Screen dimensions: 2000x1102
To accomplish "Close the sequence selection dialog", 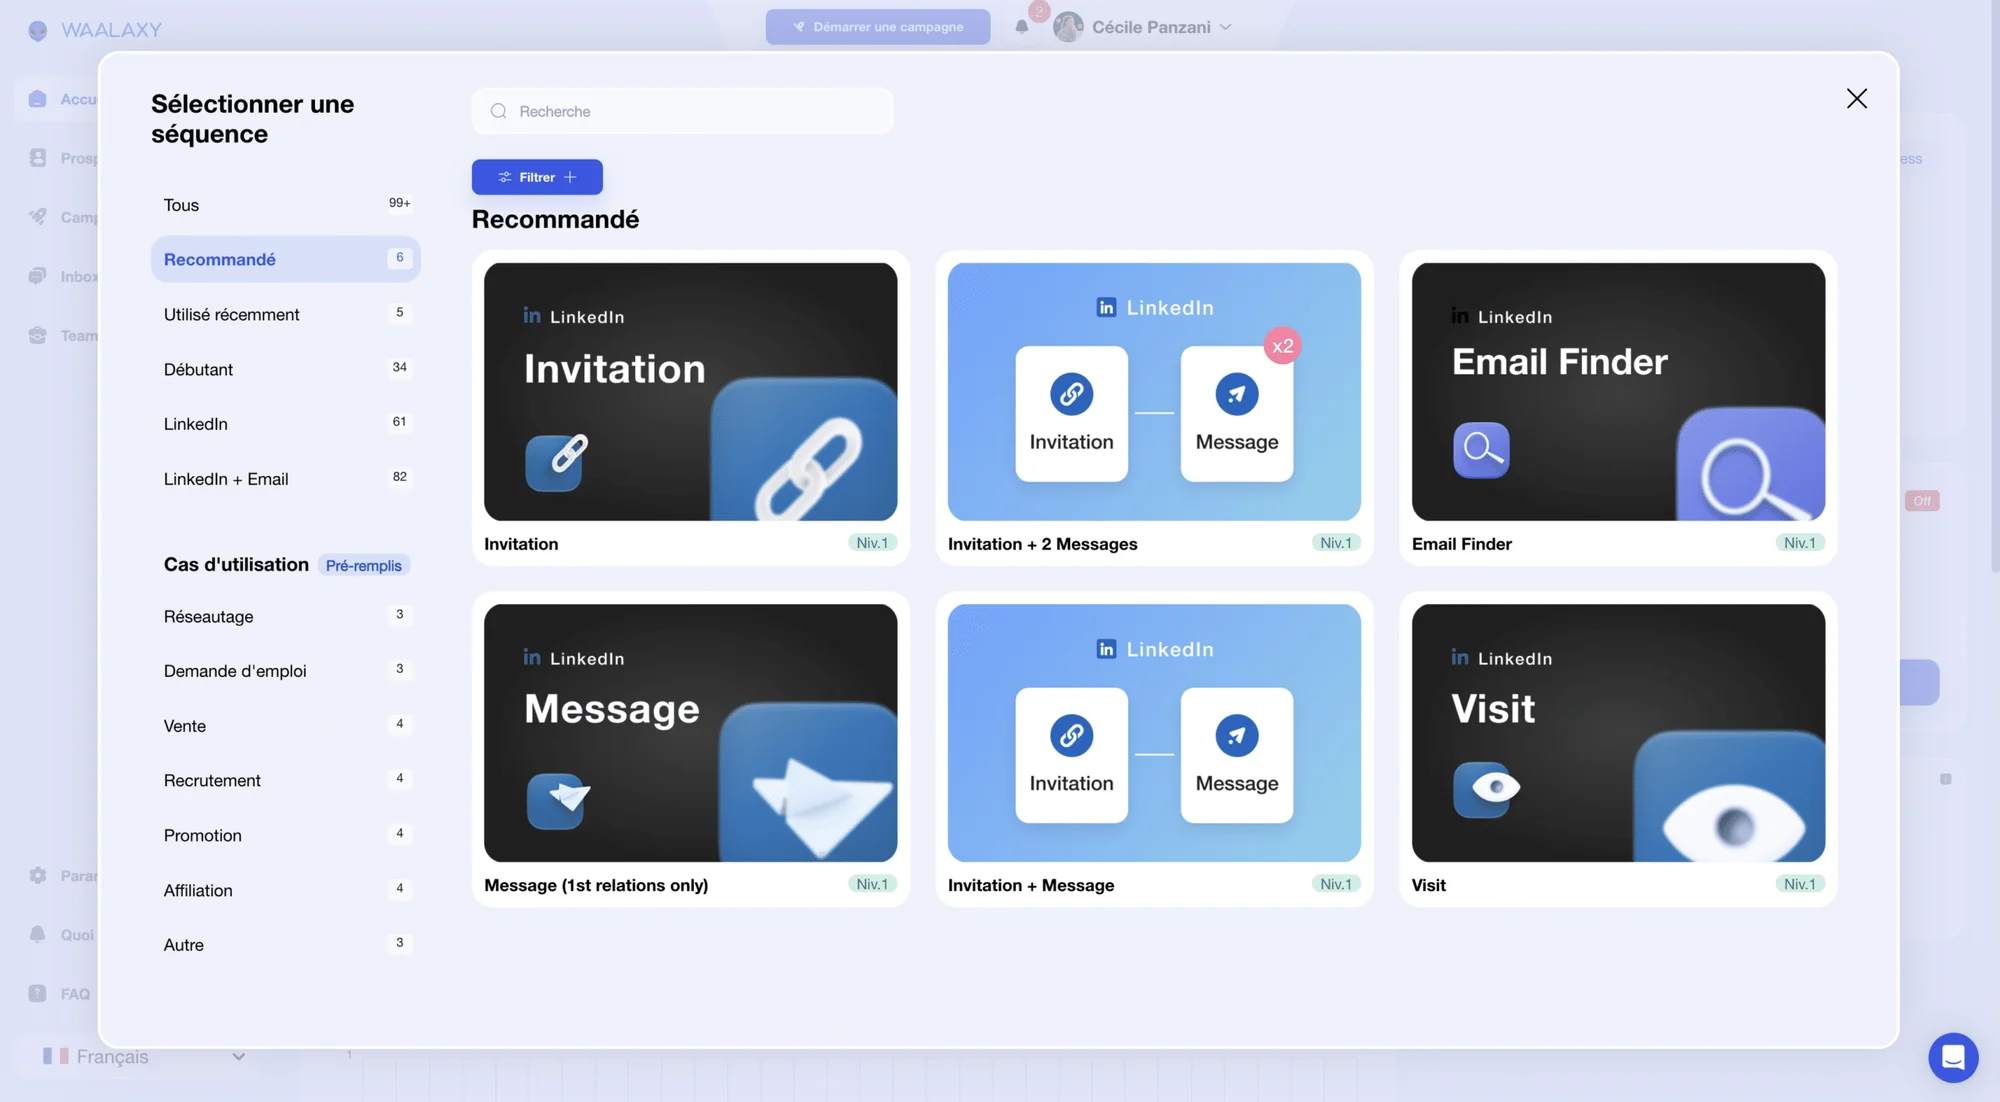I will (x=1856, y=98).
